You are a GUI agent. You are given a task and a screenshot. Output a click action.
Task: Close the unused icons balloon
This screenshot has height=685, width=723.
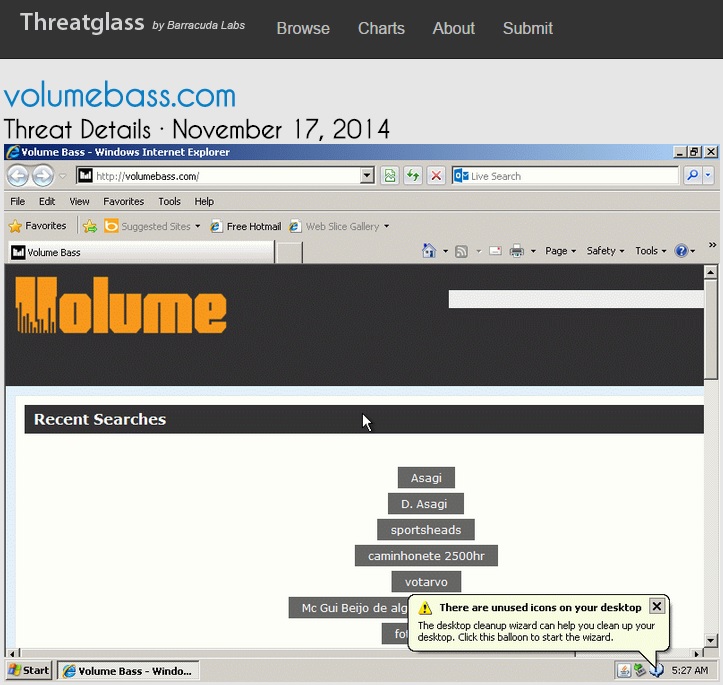[657, 606]
